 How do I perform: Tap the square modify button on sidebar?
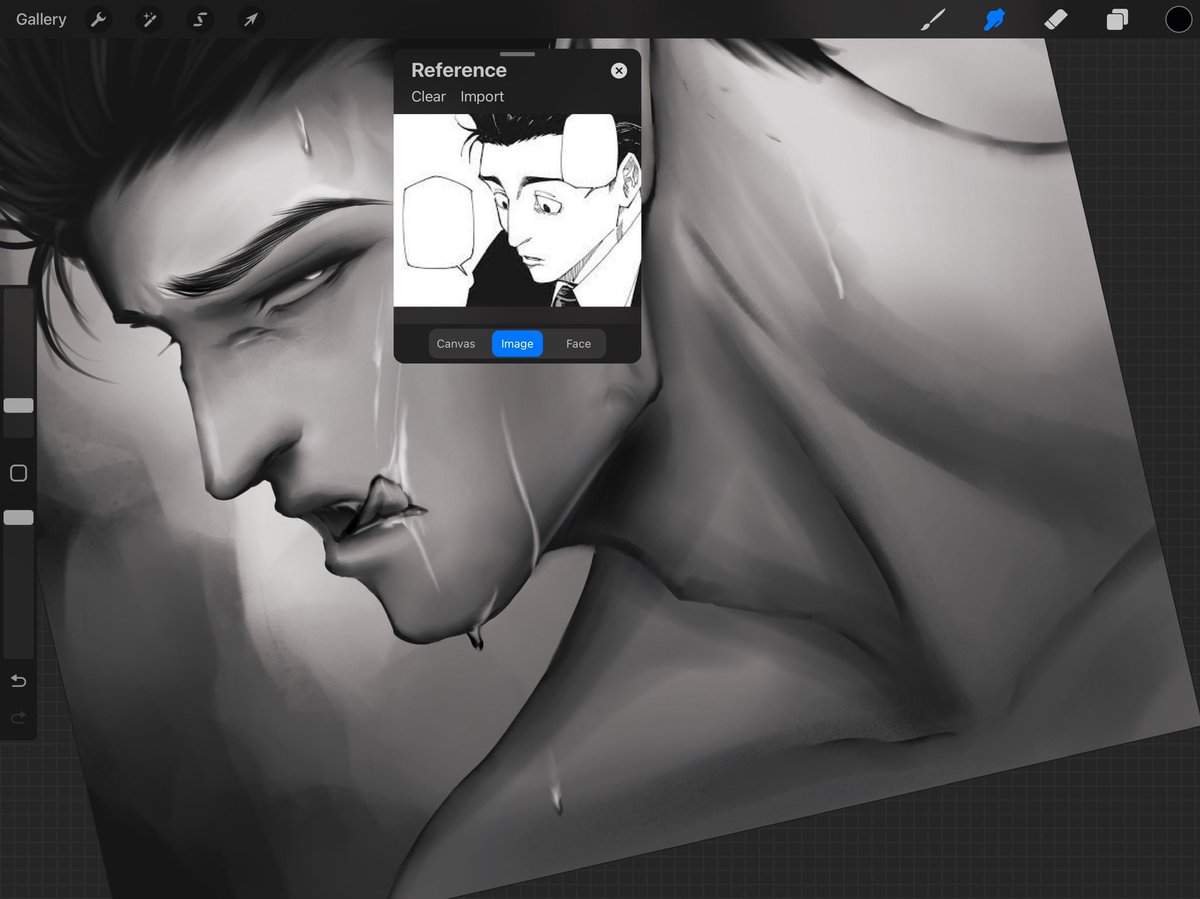pos(18,473)
